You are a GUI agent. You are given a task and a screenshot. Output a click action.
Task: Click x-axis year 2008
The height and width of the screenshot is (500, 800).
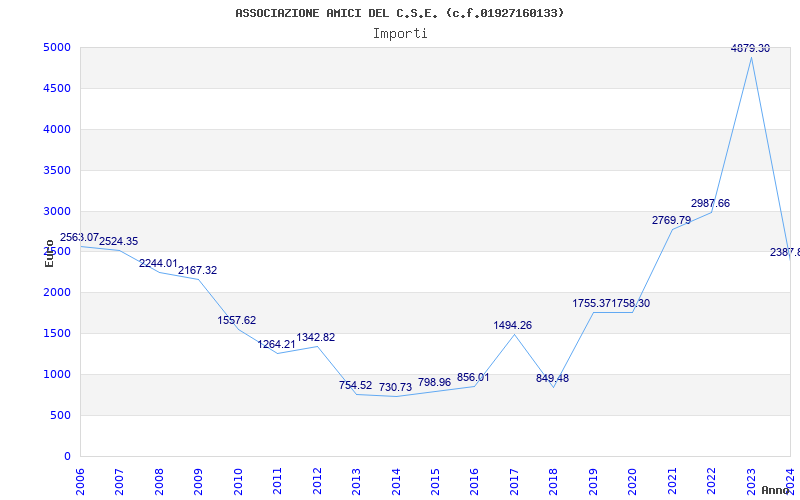[159, 482]
